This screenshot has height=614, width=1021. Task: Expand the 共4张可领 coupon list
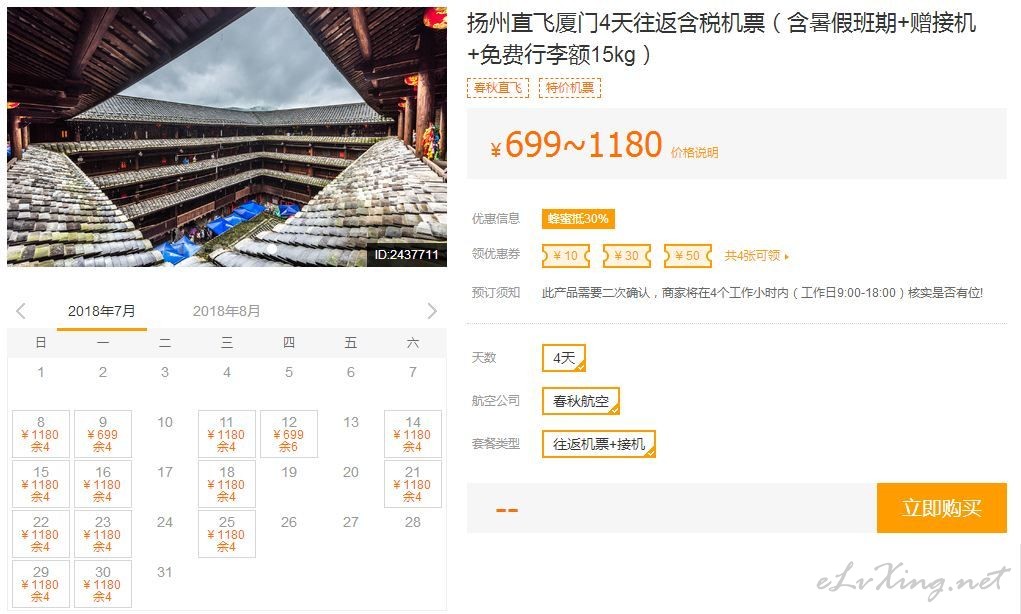pos(757,256)
